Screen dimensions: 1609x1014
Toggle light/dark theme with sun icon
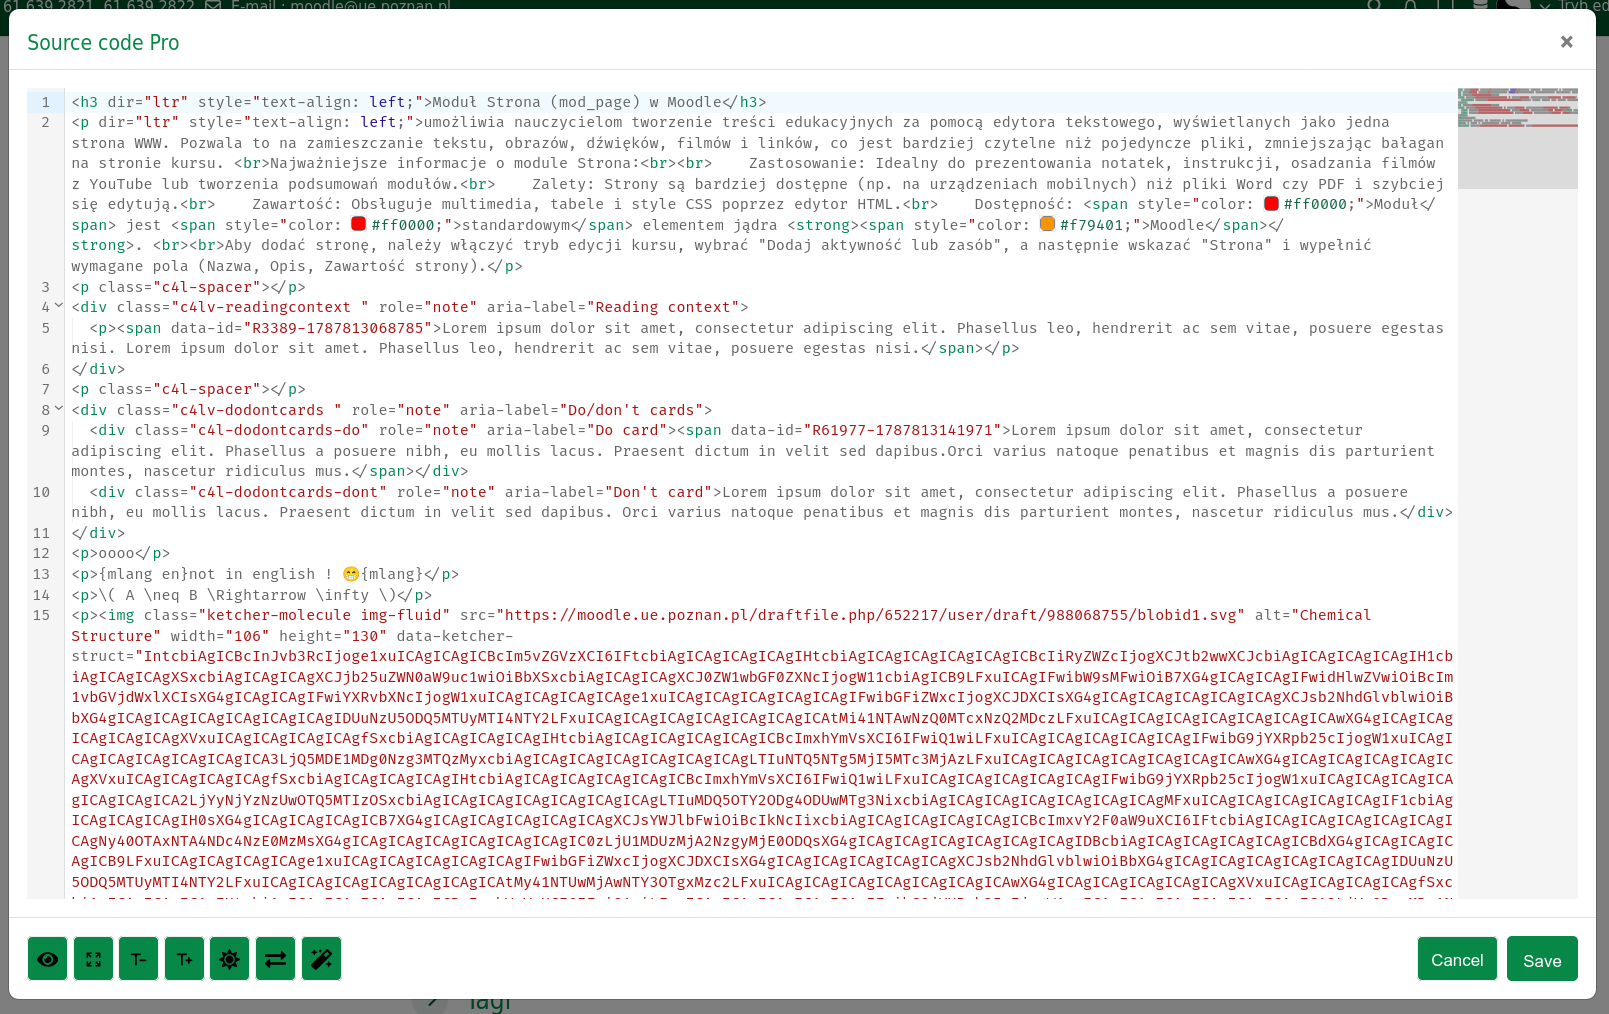click(229, 959)
